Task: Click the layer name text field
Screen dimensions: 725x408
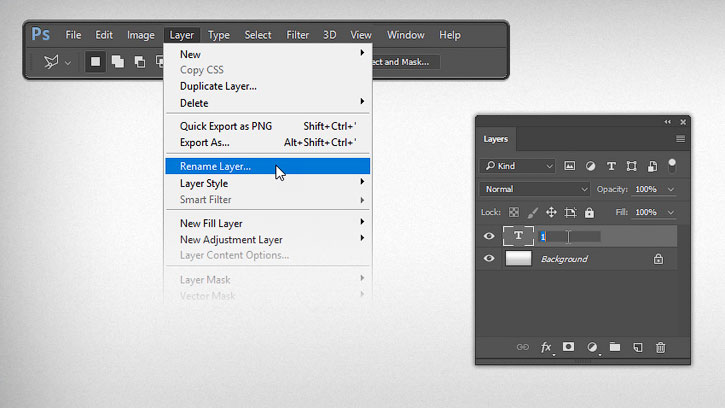Action: pos(570,236)
